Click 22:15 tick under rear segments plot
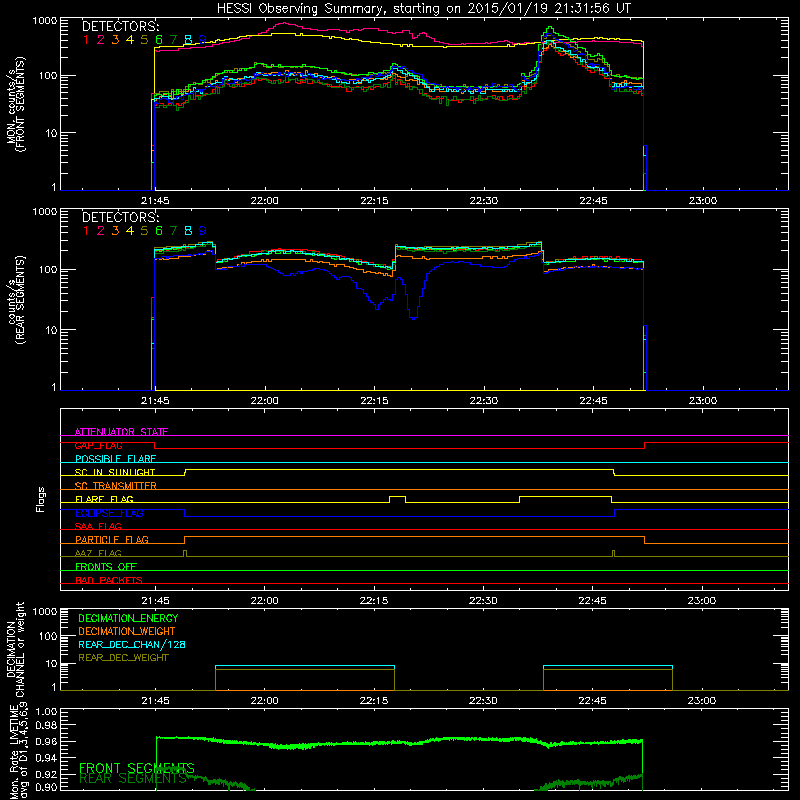This screenshot has width=800, height=800. pyautogui.click(x=374, y=401)
